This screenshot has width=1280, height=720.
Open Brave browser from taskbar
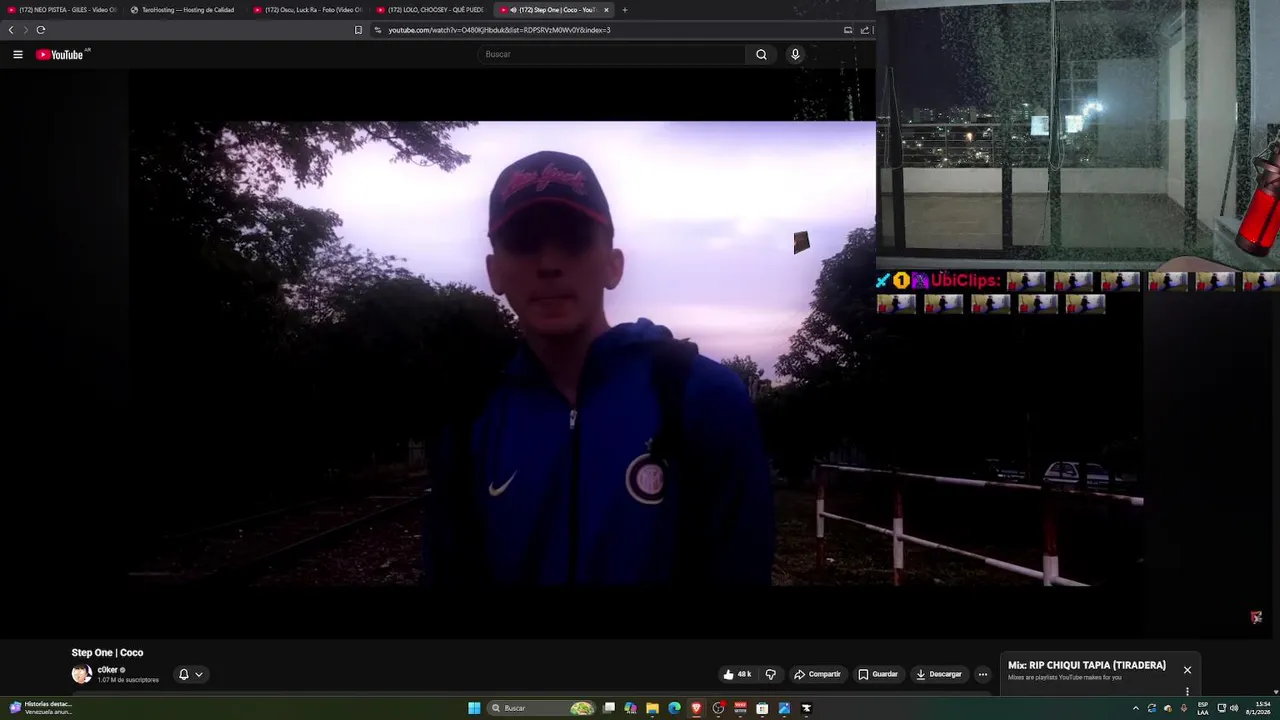[696, 708]
